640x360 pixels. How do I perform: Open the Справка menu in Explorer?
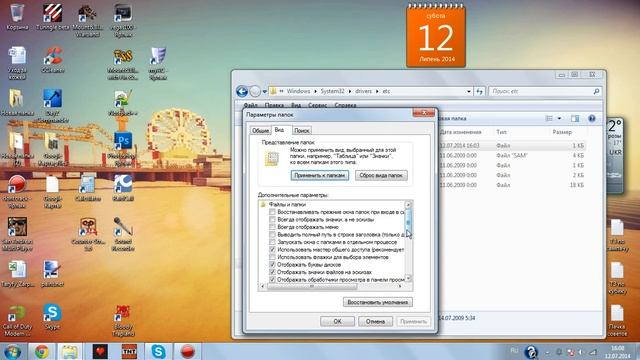(x=345, y=105)
